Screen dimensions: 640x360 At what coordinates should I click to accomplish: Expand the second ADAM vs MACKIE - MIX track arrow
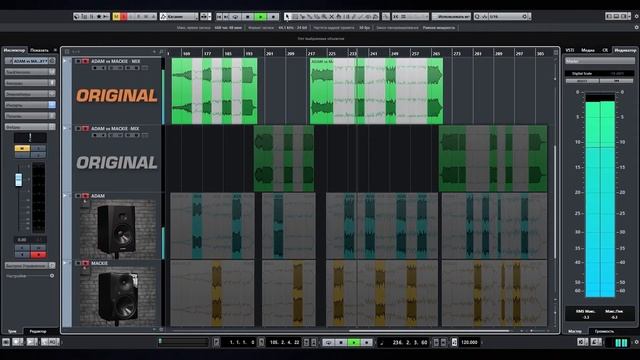click(x=64, y=128)
